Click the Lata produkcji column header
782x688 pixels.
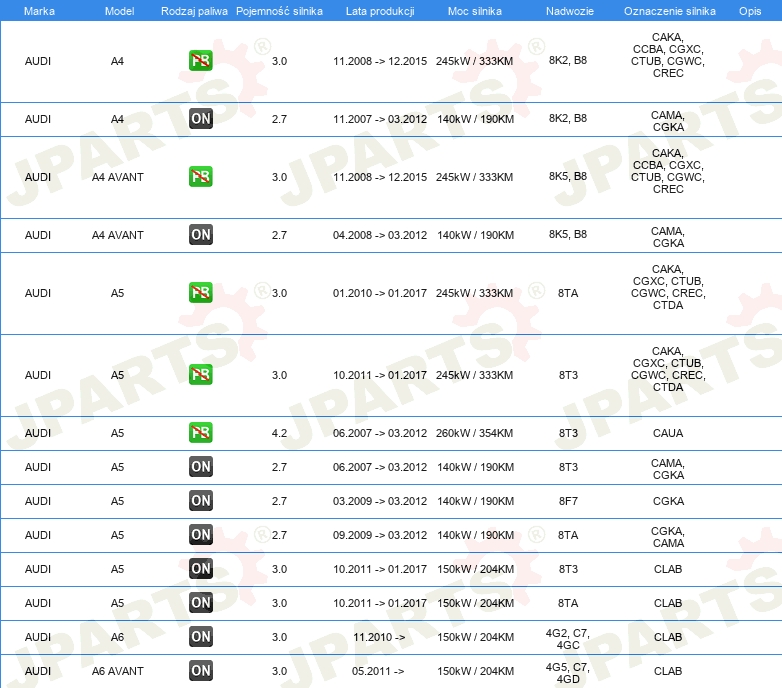[x=379, y=10]
